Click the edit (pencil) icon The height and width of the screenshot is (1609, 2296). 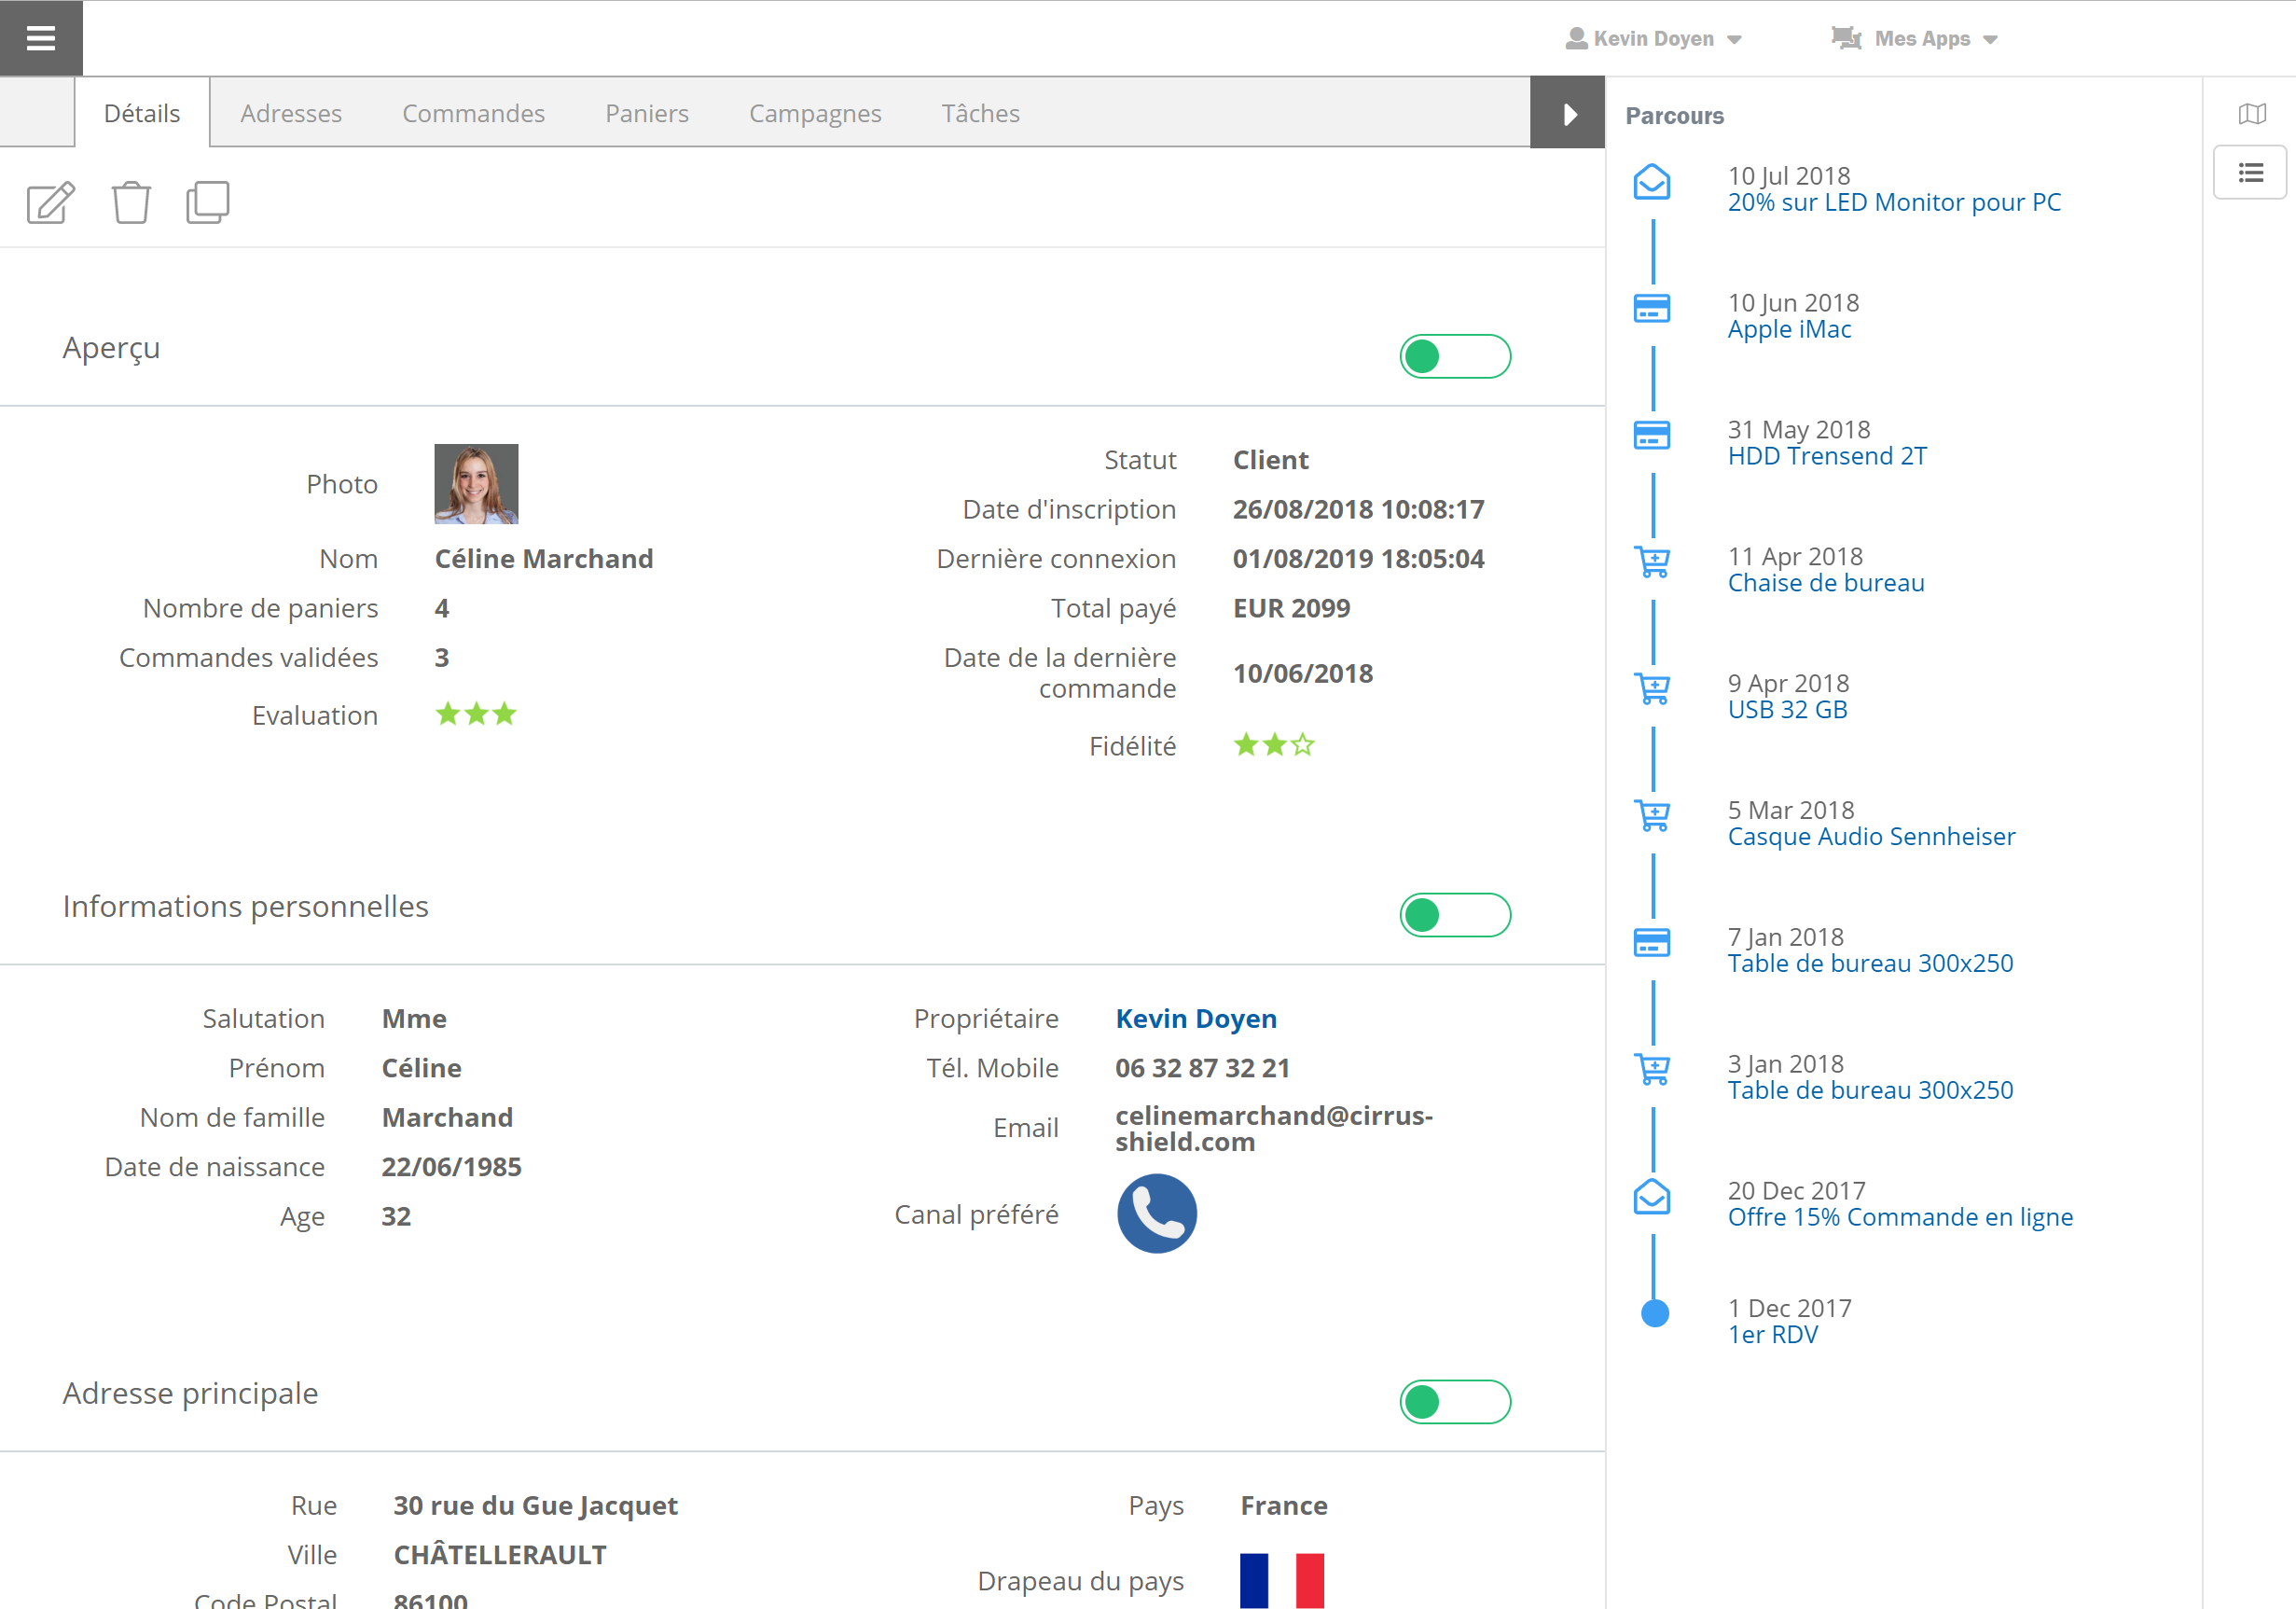point(48,201)
